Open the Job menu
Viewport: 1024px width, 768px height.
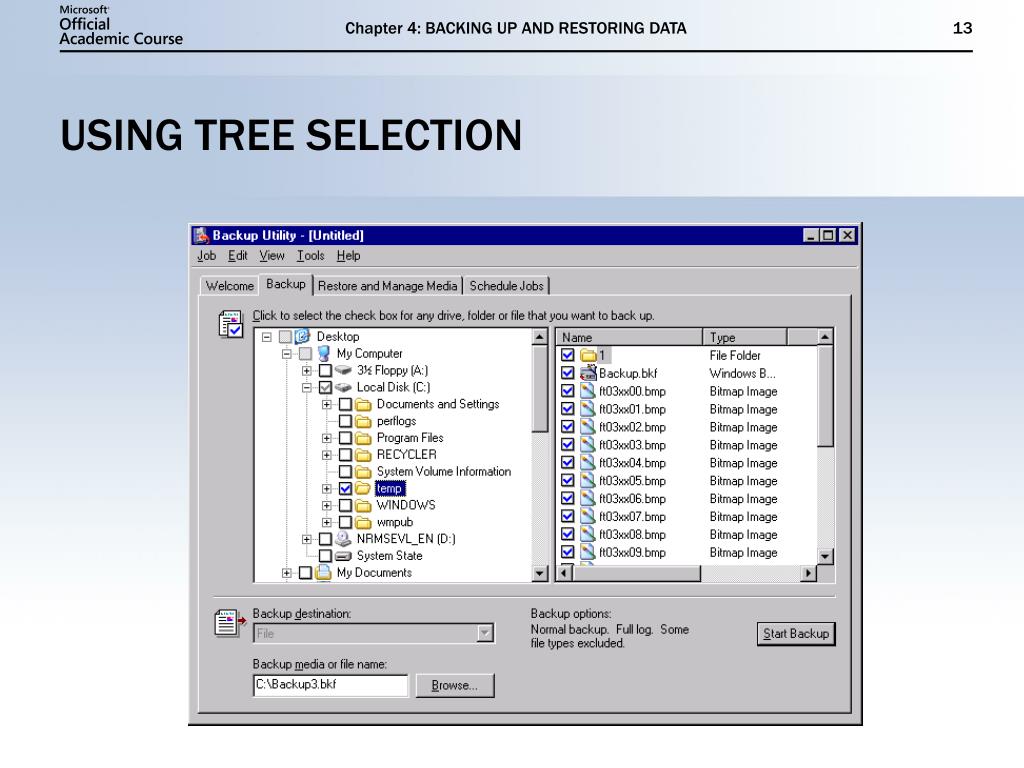point(206,256)
